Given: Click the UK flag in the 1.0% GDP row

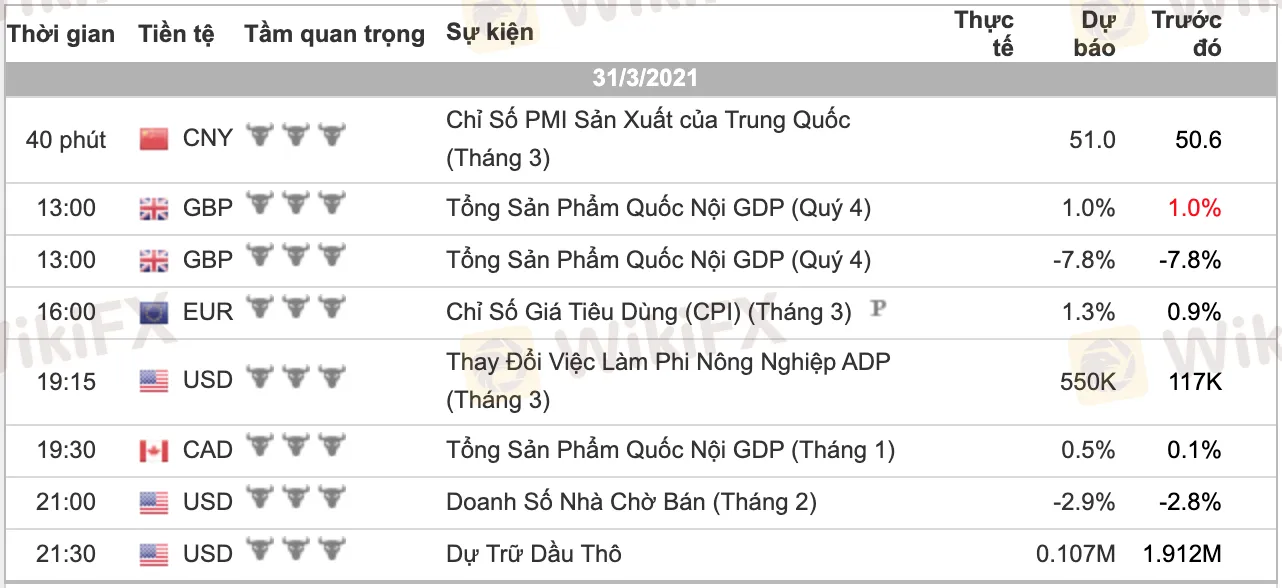Looking at the screenshot, I should 154,208.
